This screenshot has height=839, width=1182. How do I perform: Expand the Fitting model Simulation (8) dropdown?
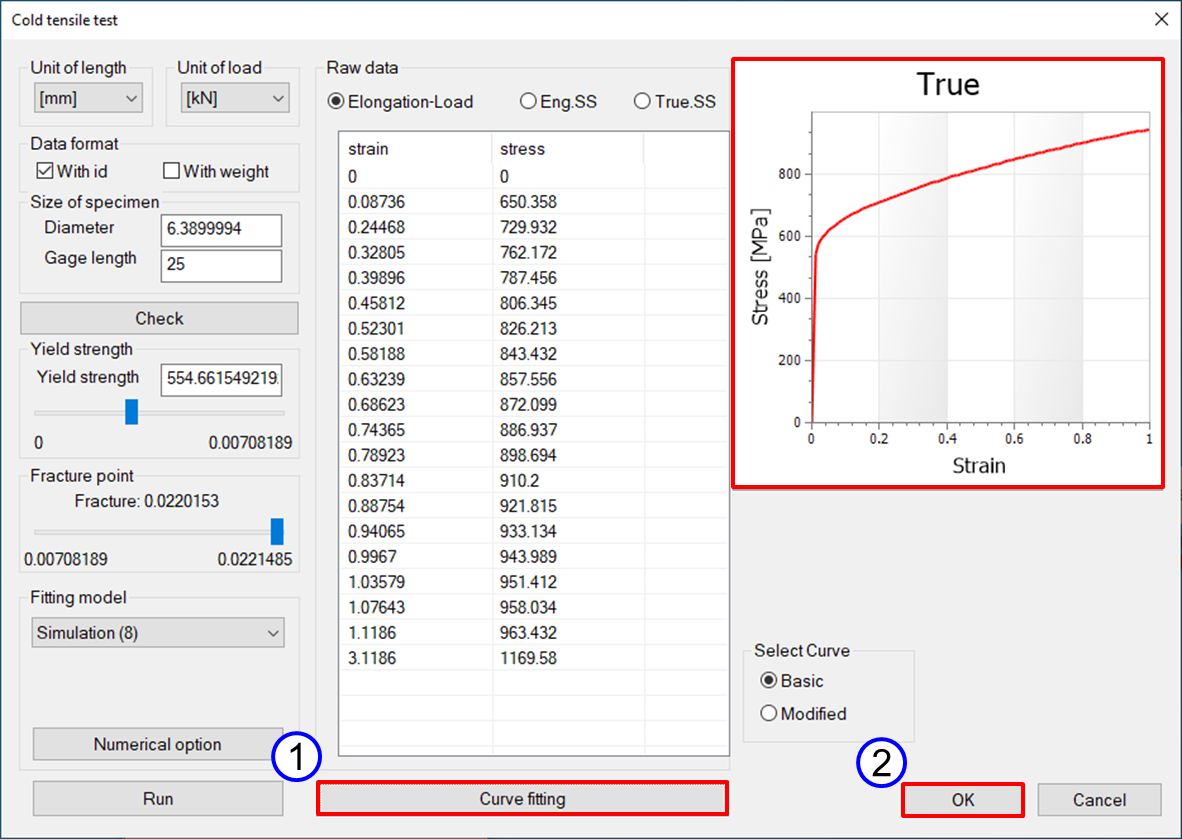pos(158,633)
